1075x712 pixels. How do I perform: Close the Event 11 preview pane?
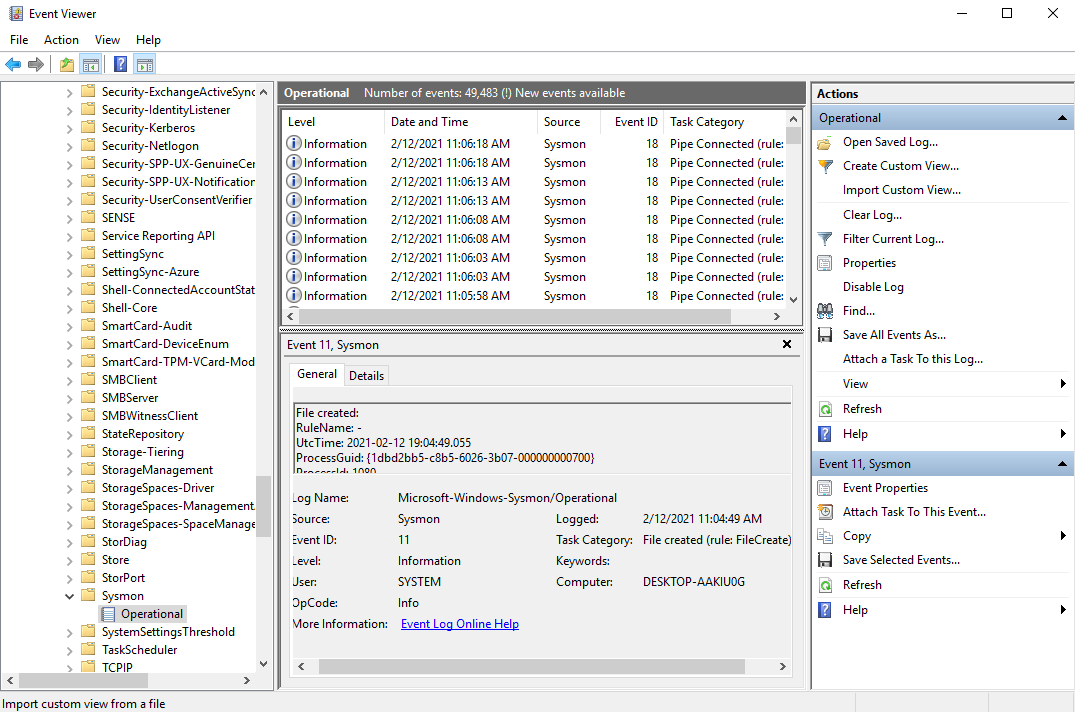click(787, 344)
